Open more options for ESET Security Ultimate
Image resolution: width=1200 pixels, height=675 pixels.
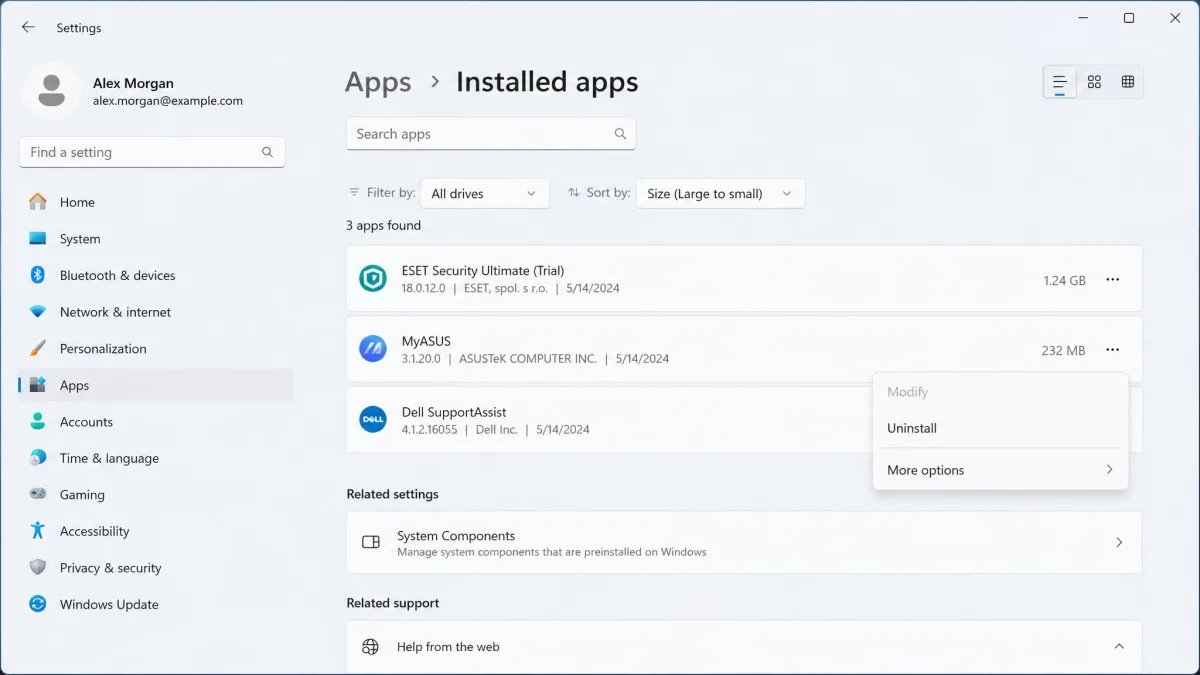coord(1112,280)
